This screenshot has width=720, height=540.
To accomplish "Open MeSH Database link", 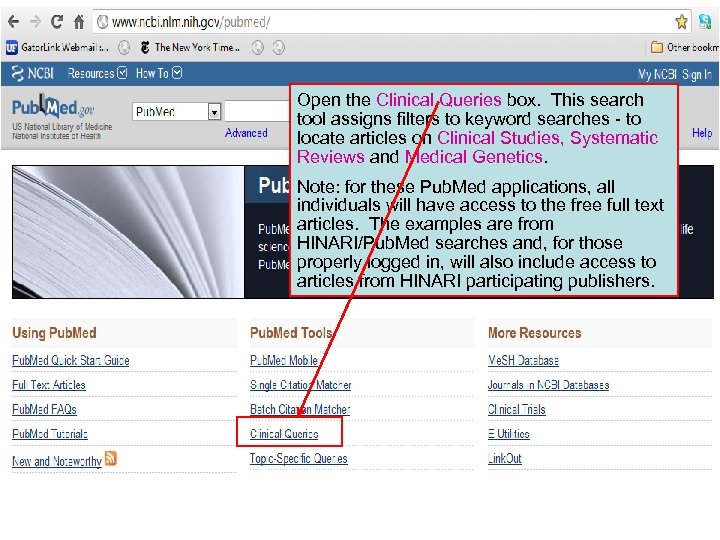I will [x=523, y=360].
